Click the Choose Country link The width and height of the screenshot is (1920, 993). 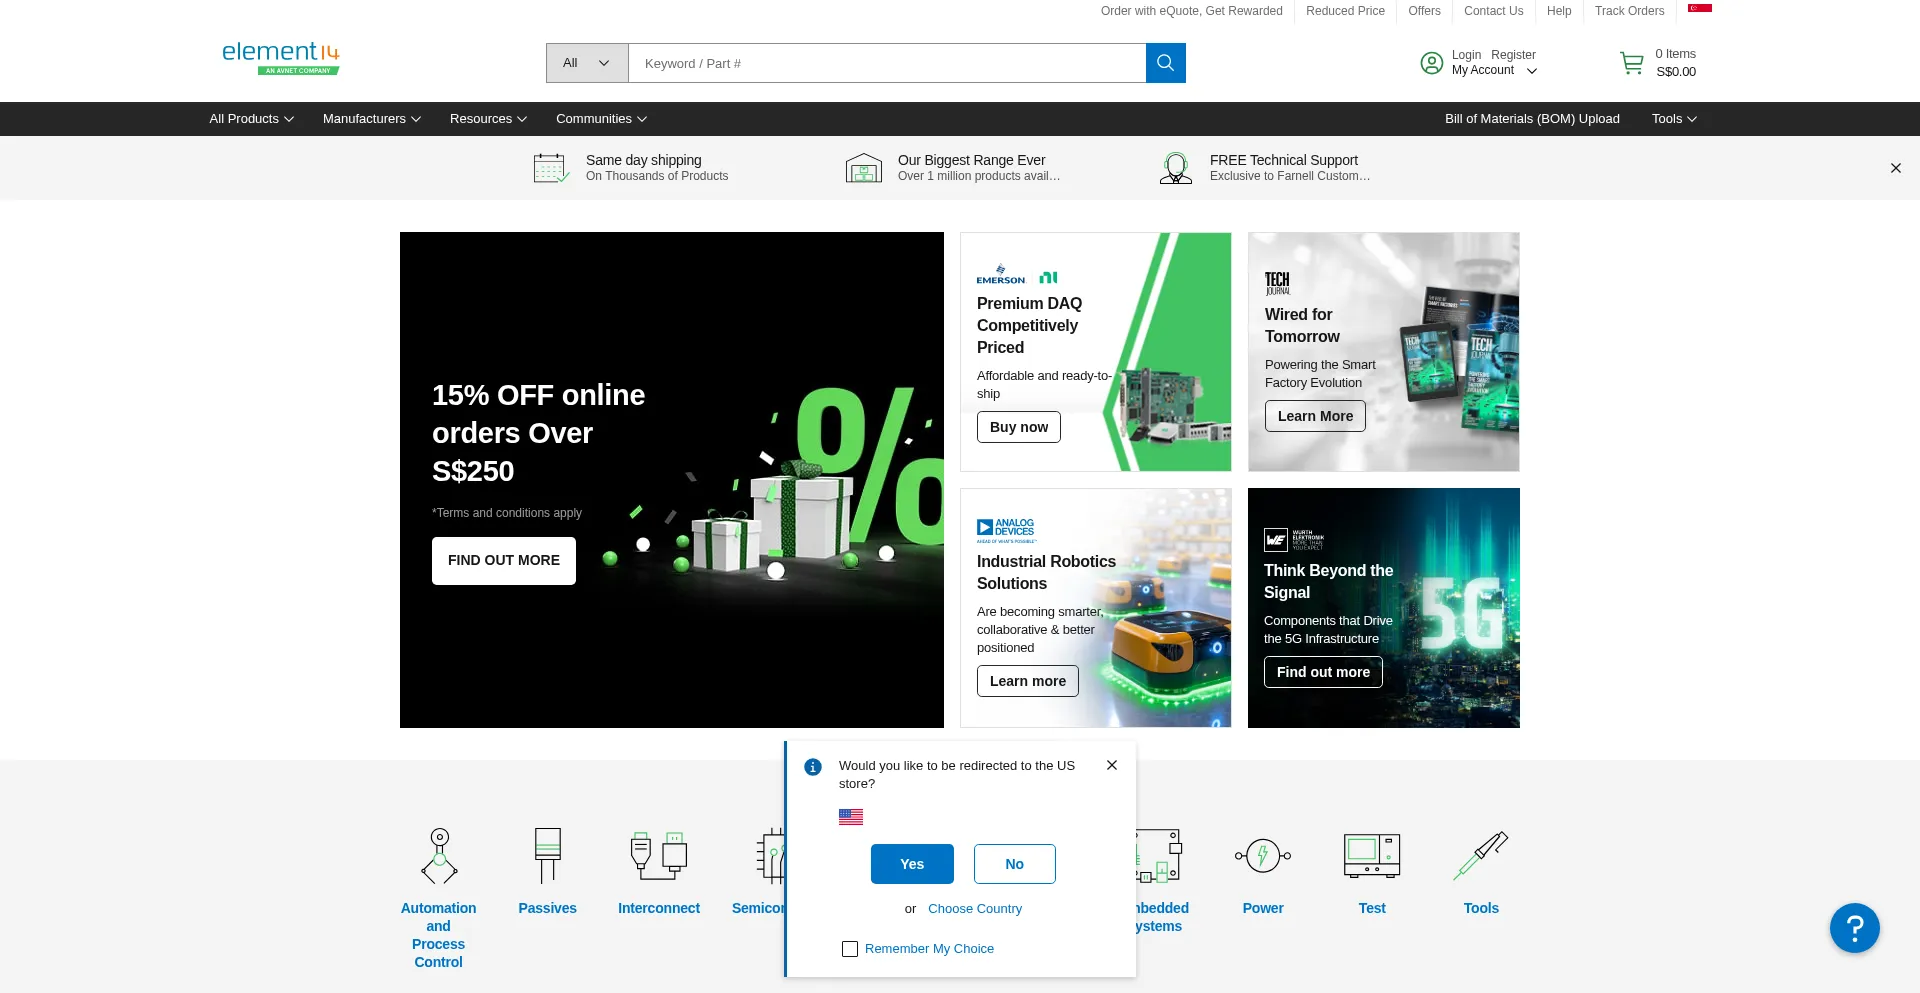(974, 909)
